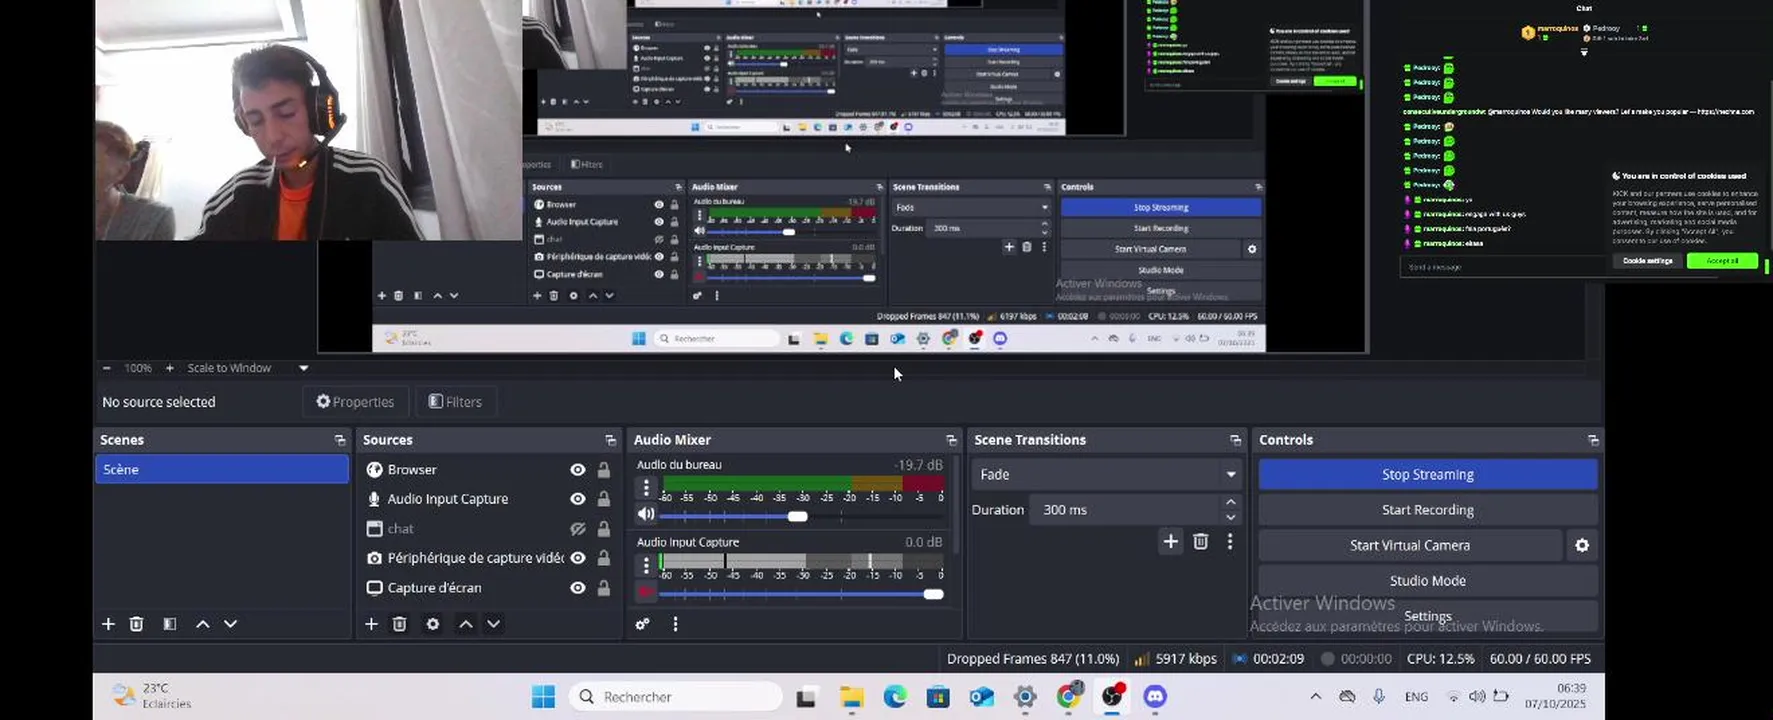This screenshot has height=720, width=1773.
Task: Open source properties gear in Sources panel
Action: point(433,624)
